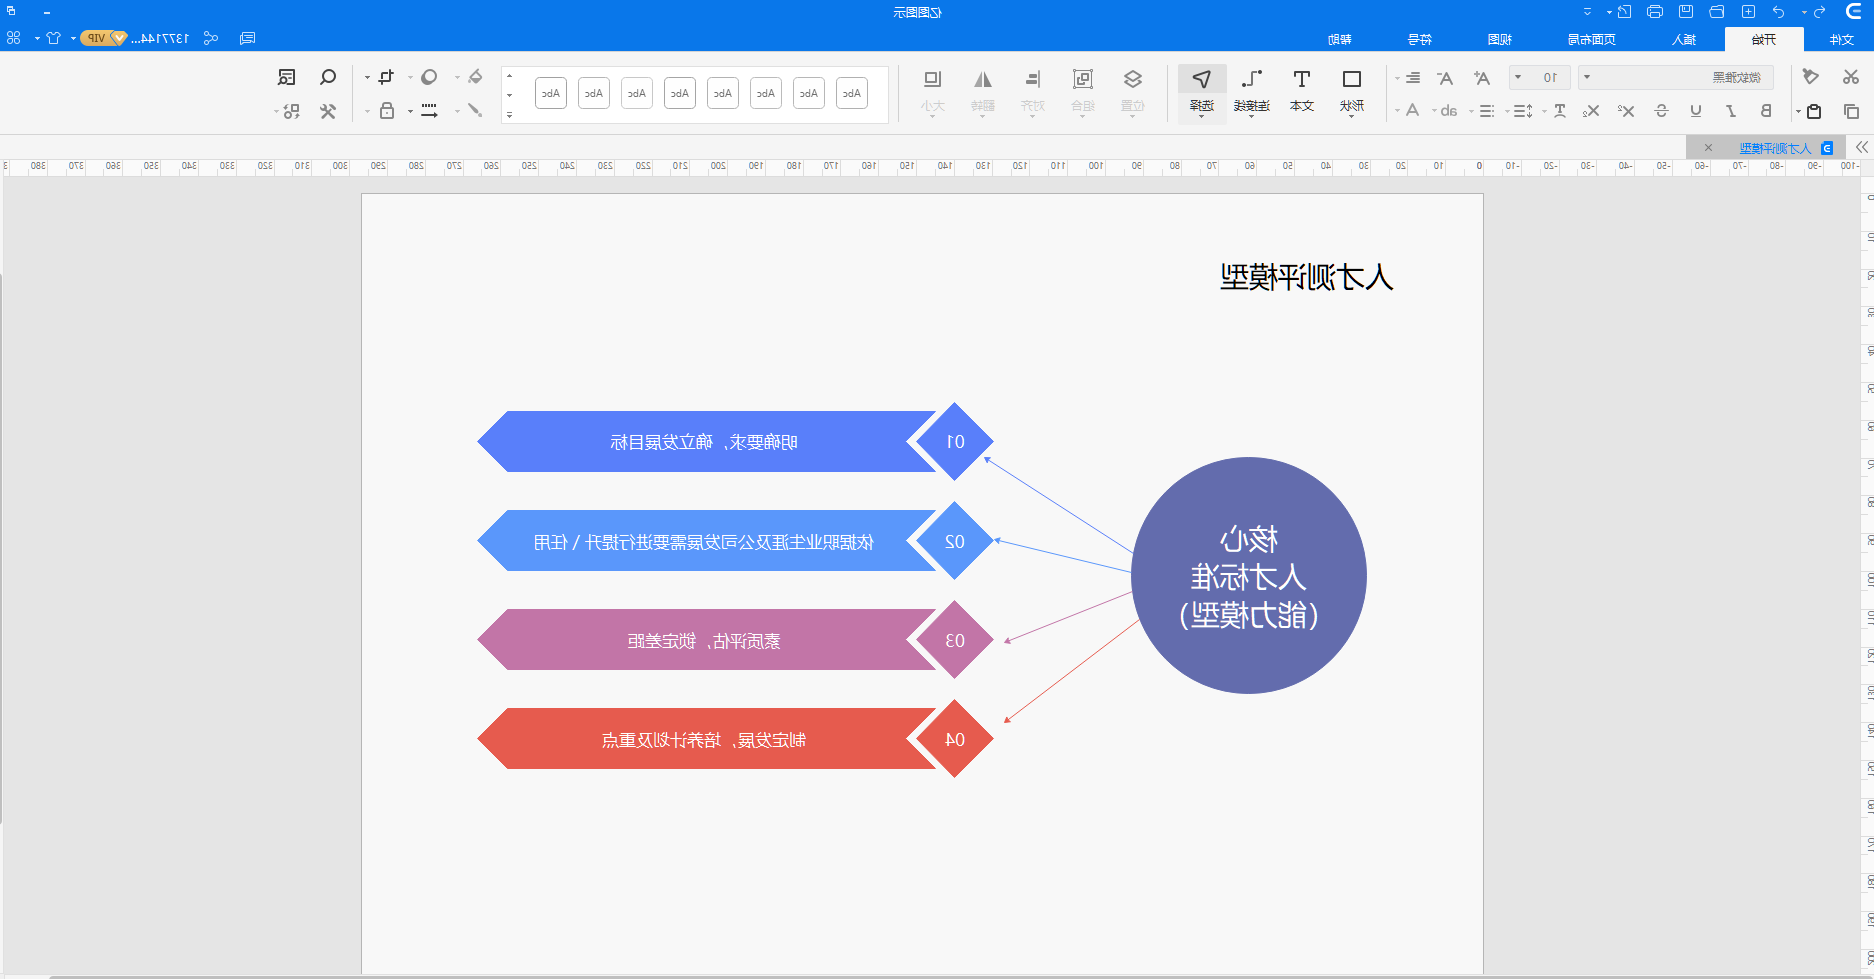
Task: Click the Copy icon in the ribbon
Action: pos(1851,111)
